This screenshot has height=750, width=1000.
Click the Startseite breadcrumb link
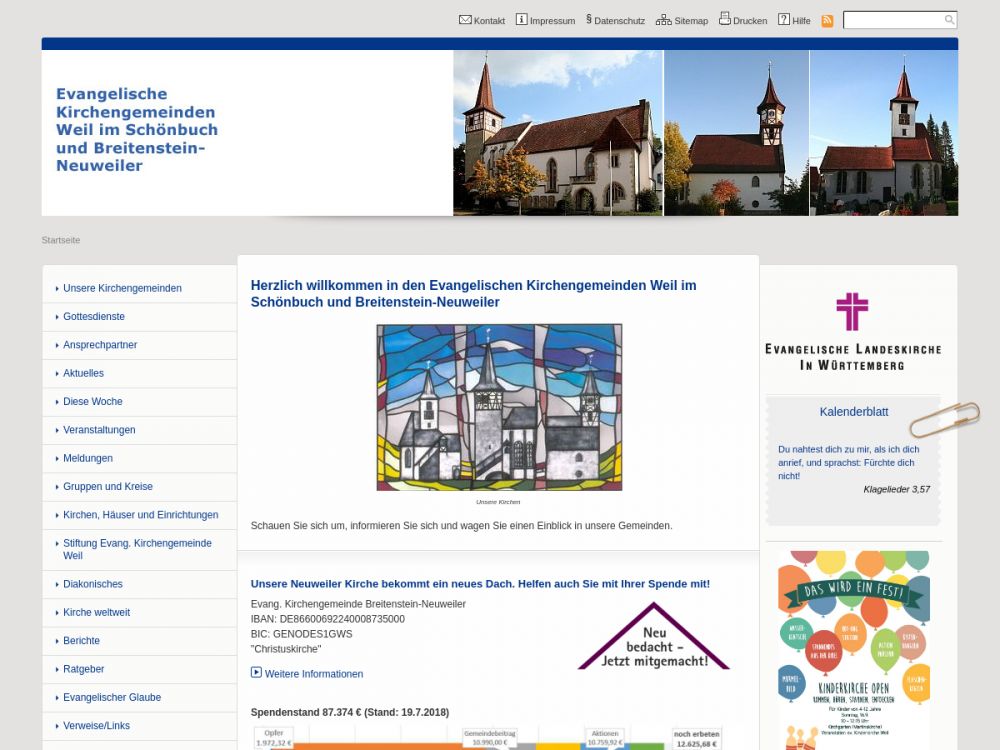(x=61, y=240)
